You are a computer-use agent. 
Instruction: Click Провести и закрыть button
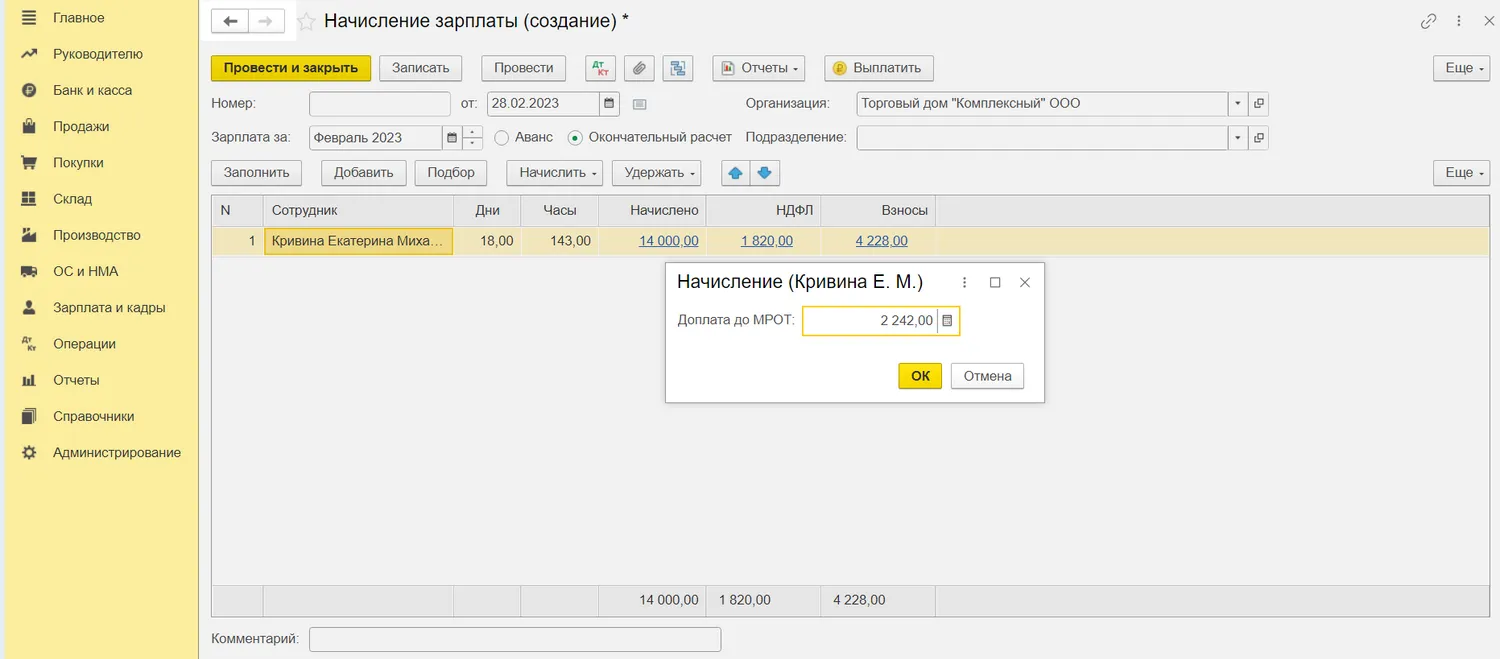tap(291, 68)
